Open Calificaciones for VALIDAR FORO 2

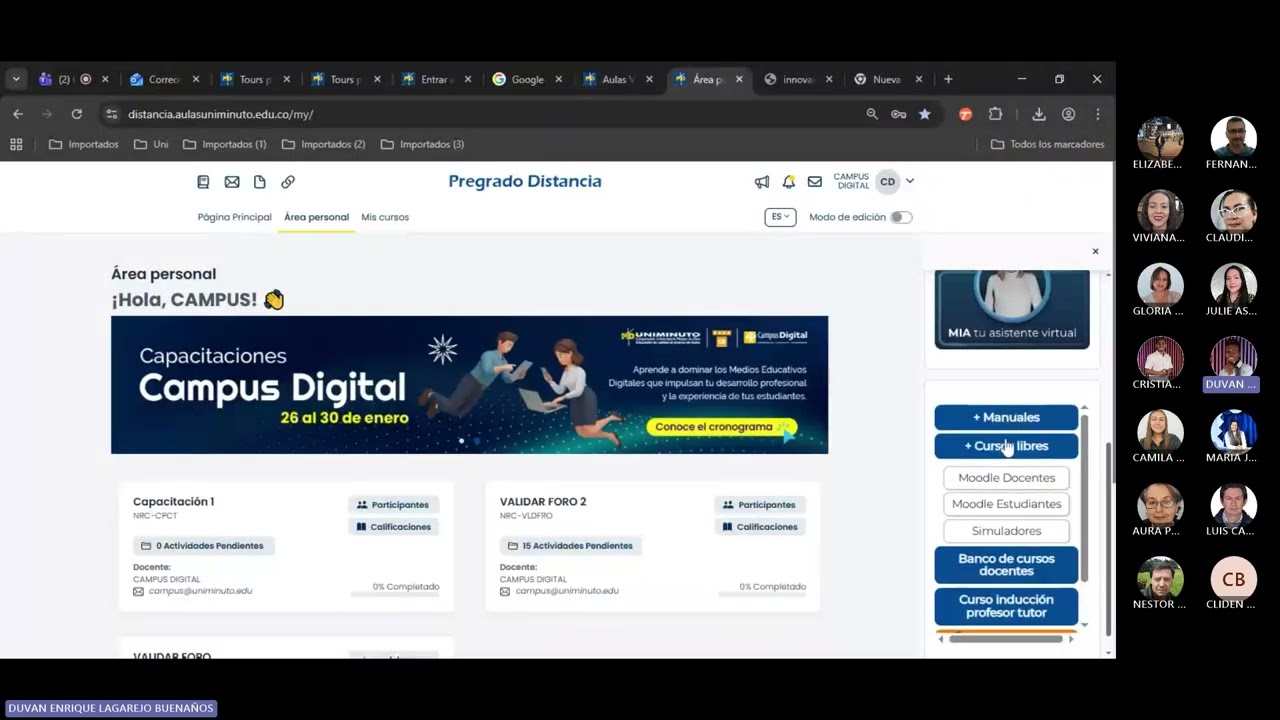coord(759,527)
